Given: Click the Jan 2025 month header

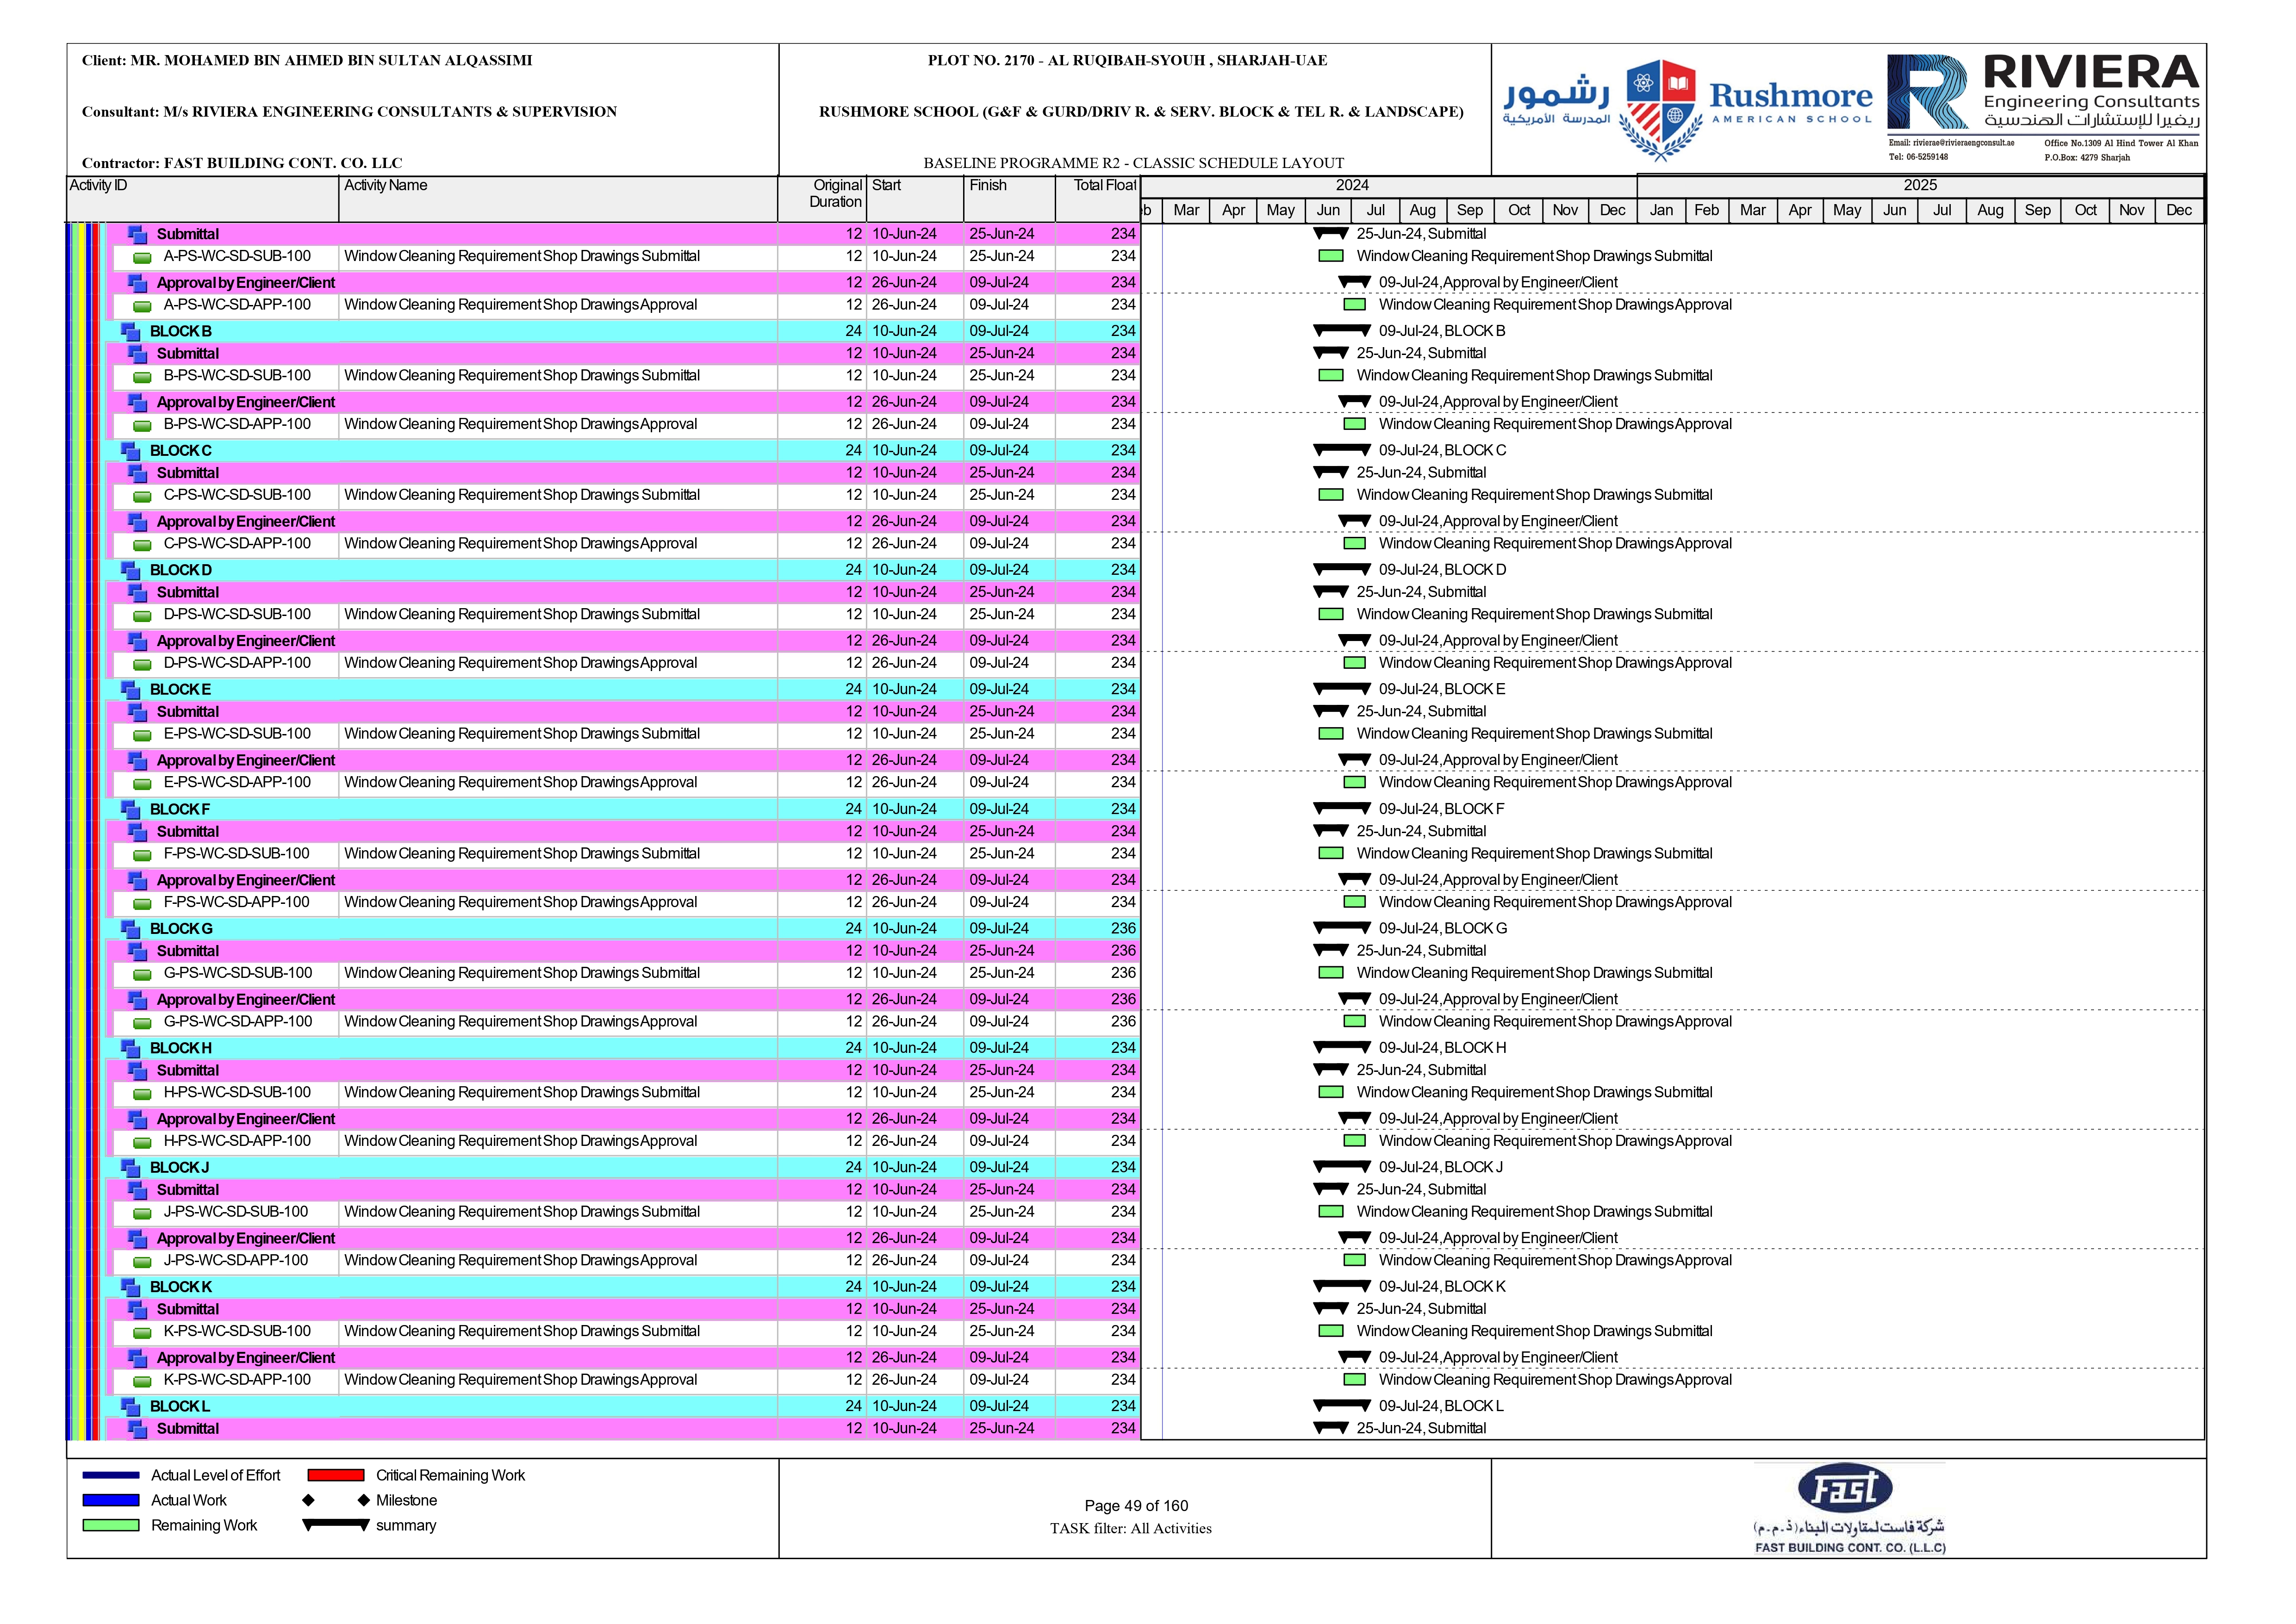Looking at the screenshot, I should pos(1661,211).
